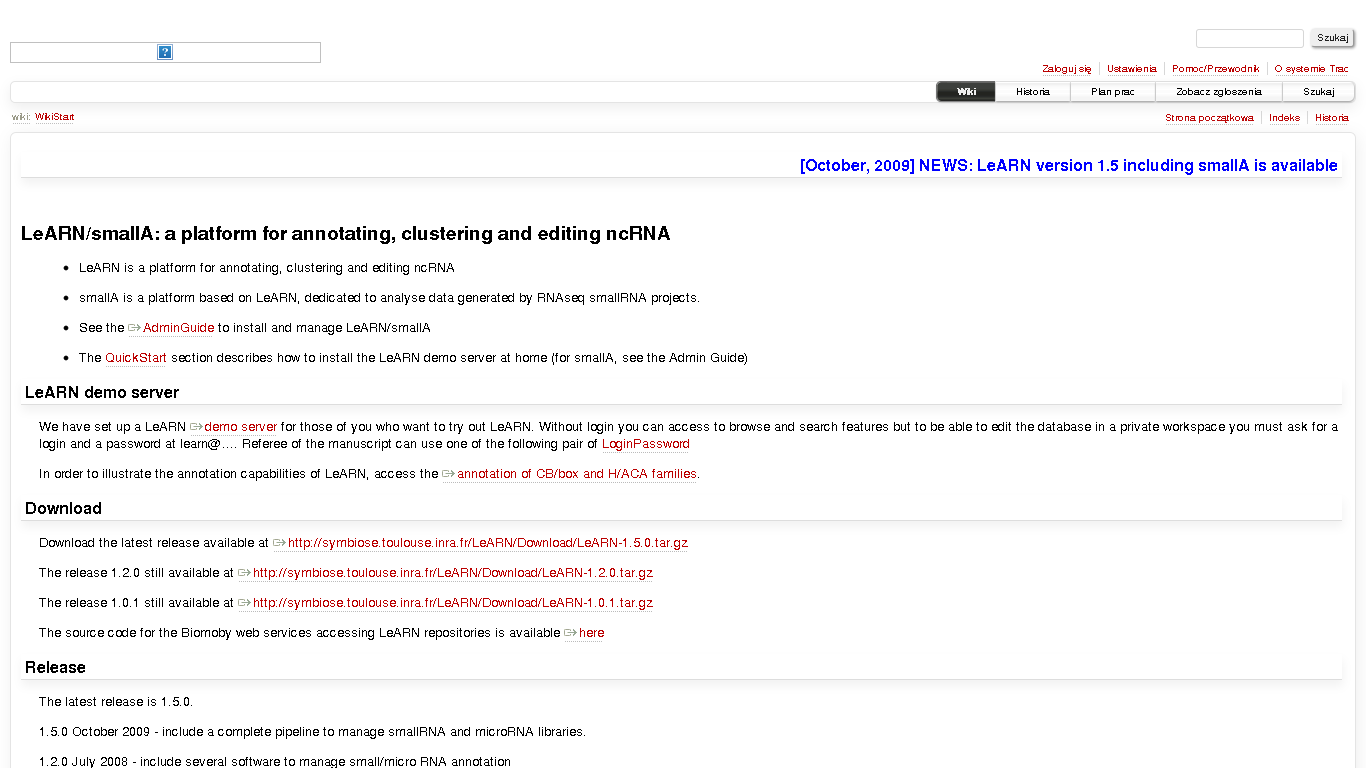This screenshot has height=768, width=1366.
Task: Download the LeARN-1.5.0.tar.gz release
Action: tap(487, 543)
